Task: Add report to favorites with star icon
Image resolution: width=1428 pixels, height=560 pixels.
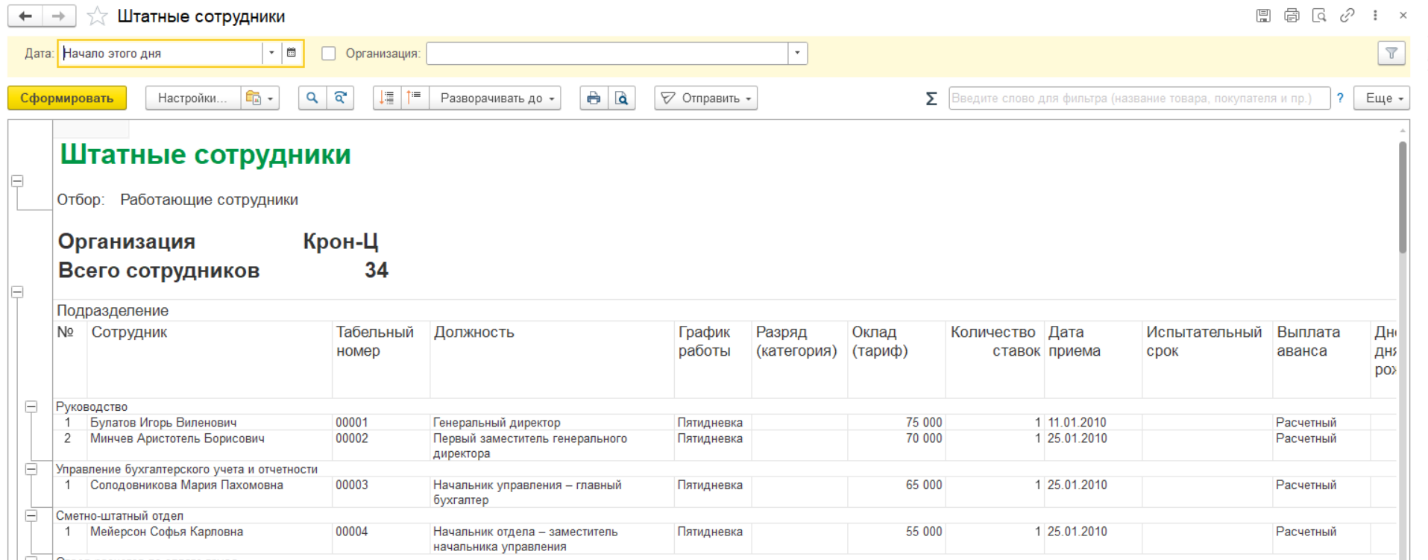Action: [97, 16]
